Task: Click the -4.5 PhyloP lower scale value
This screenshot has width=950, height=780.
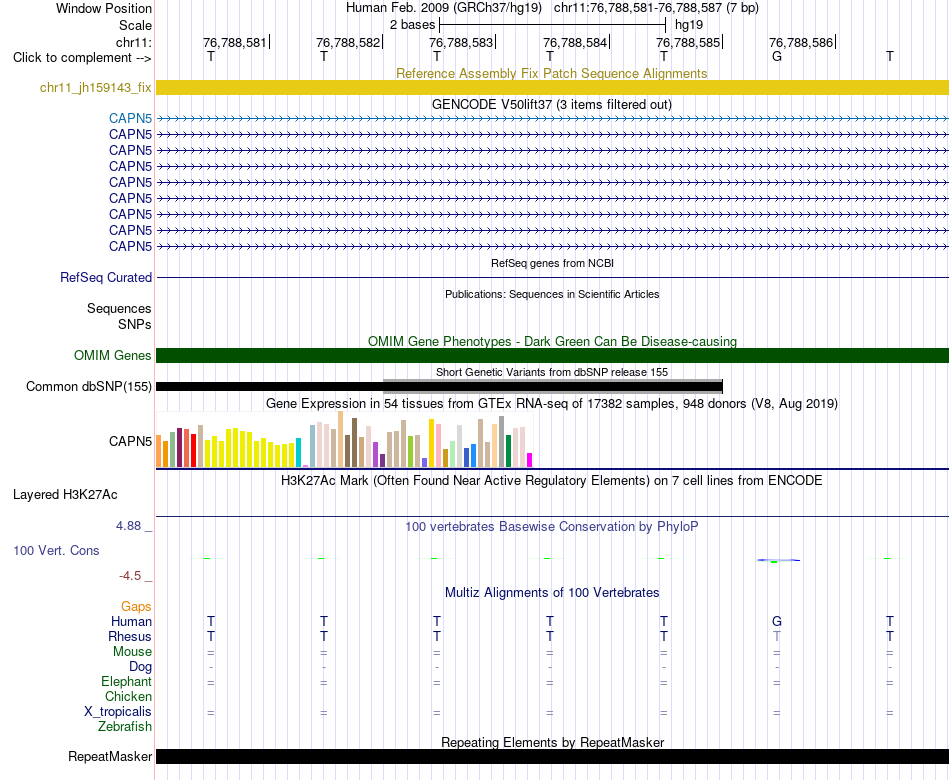Action: click(130, 576)
